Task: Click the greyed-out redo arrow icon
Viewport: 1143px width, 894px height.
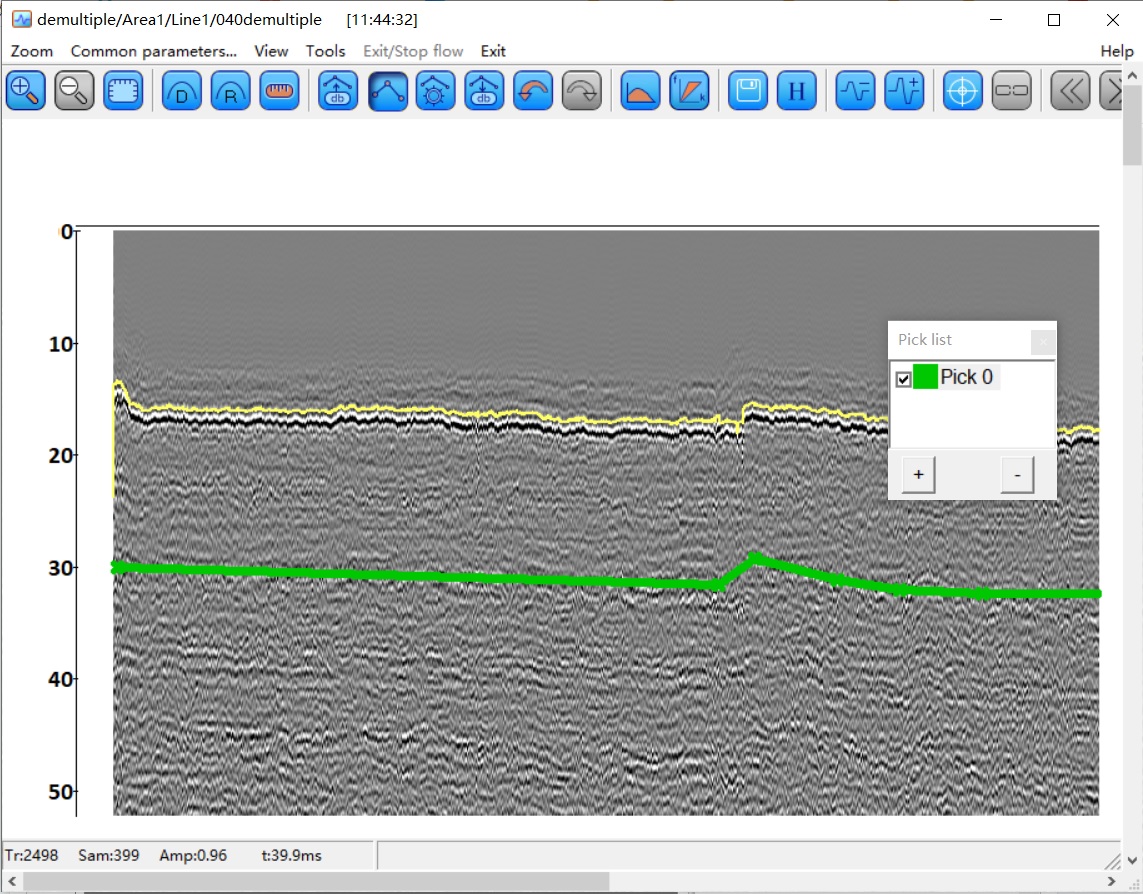Action: 582,91
